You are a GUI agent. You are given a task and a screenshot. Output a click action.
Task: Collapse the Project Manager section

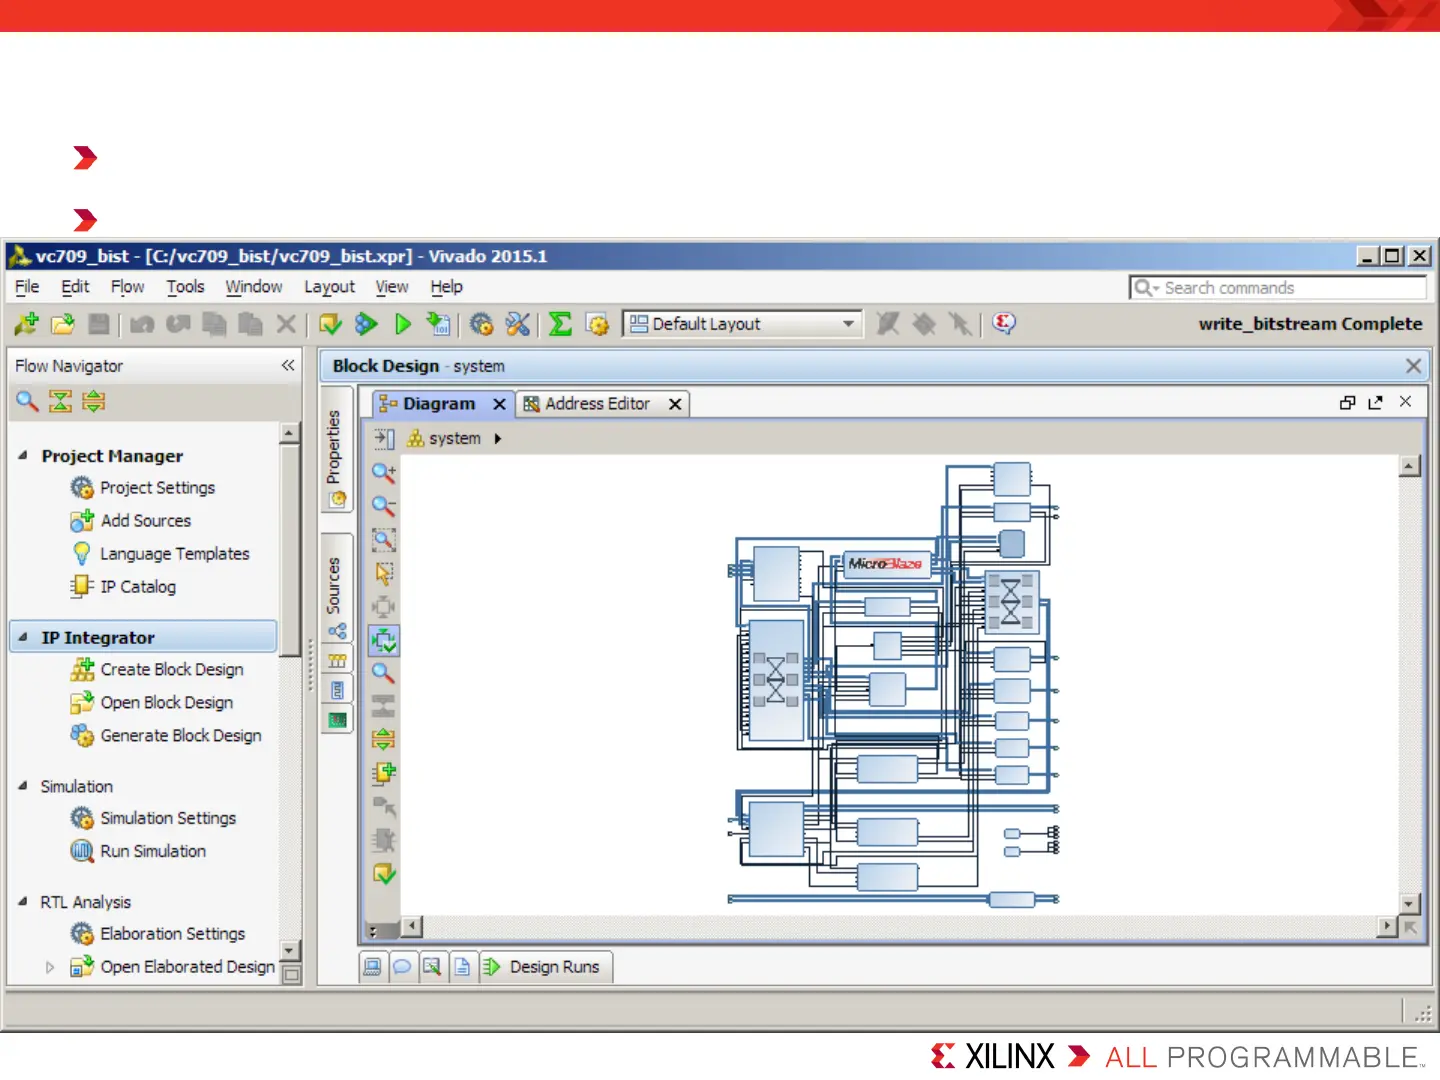coord(23,455)
